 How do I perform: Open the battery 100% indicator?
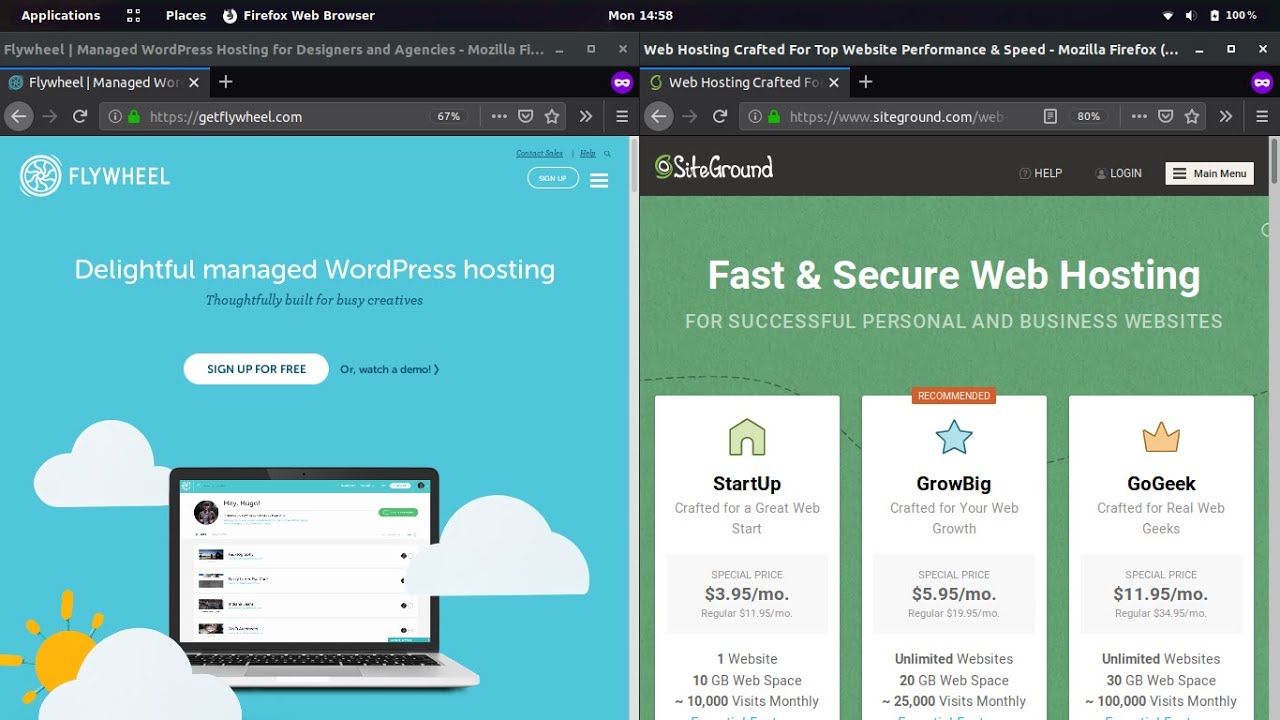coord(1233,15)
